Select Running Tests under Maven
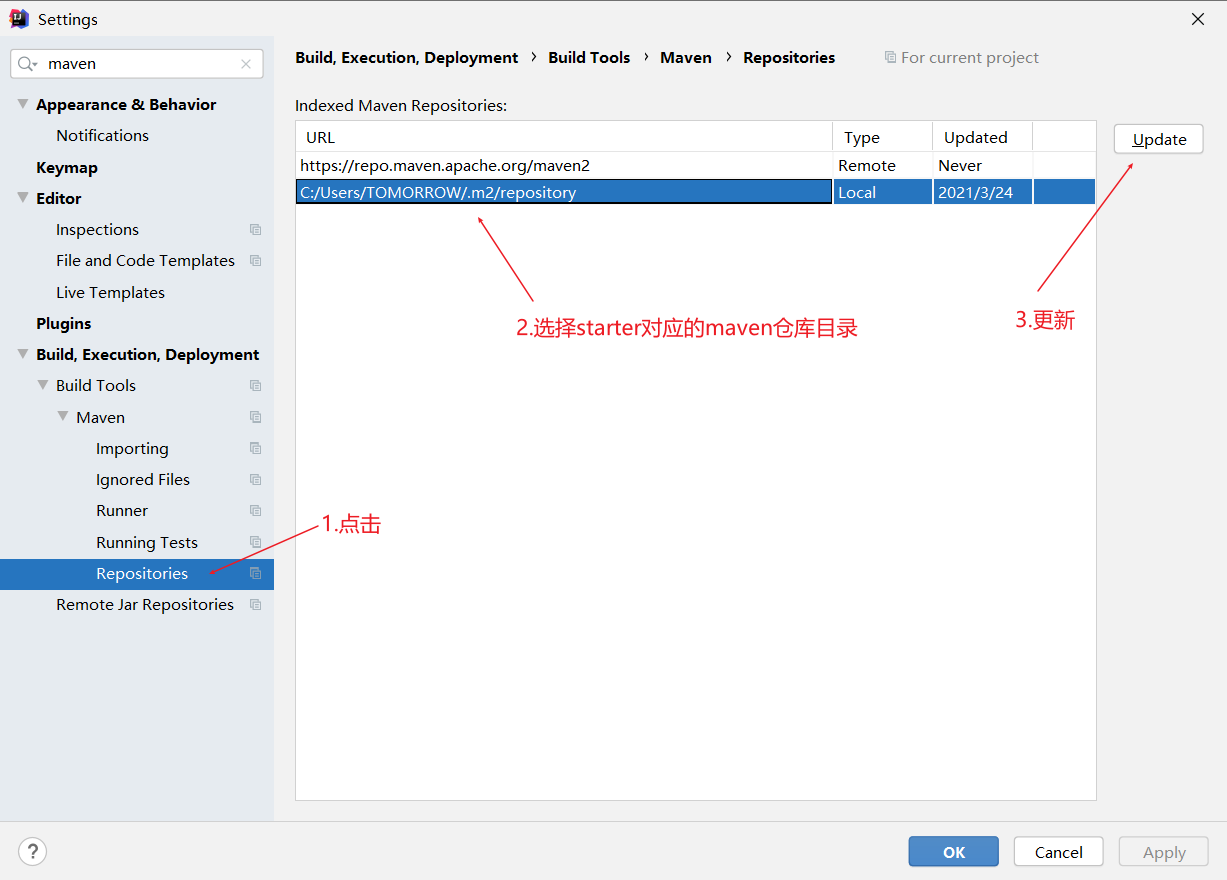1227x880 pixels. 147,542
